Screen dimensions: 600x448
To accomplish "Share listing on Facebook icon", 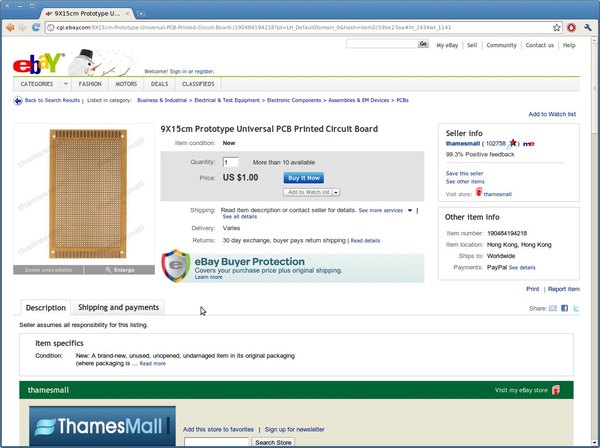I will tap(564, 308).
